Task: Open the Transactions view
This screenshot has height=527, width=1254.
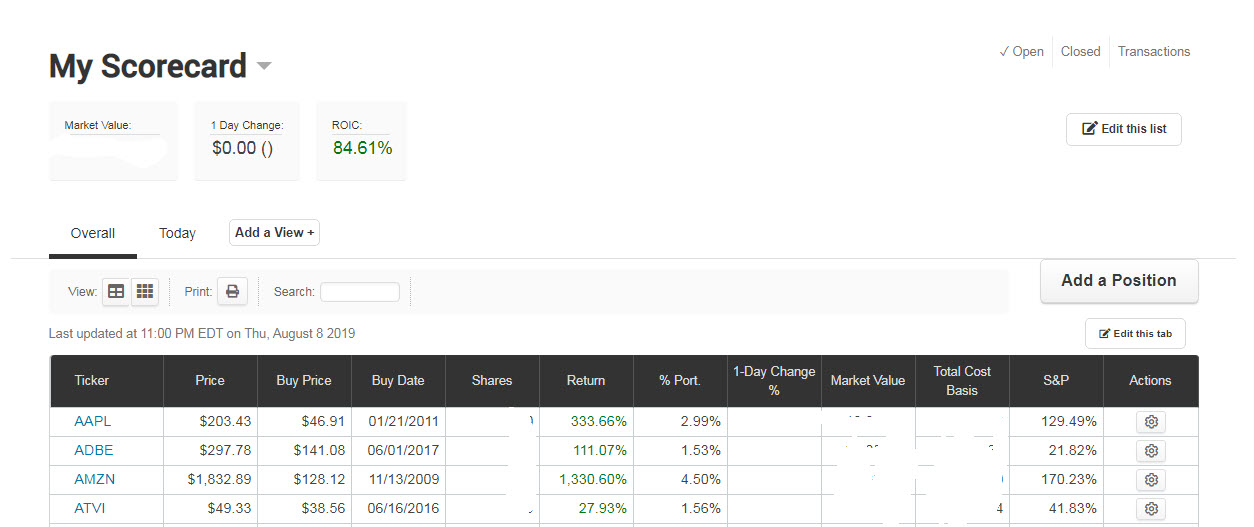Action: click(x=1154, y=51)
